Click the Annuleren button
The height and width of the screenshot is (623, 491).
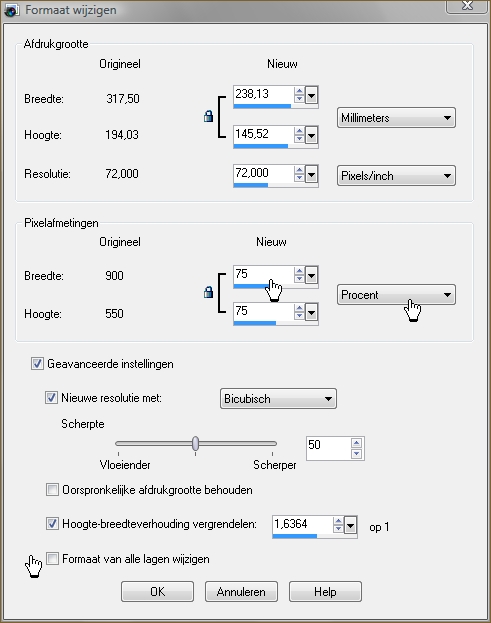pos(241,592)
